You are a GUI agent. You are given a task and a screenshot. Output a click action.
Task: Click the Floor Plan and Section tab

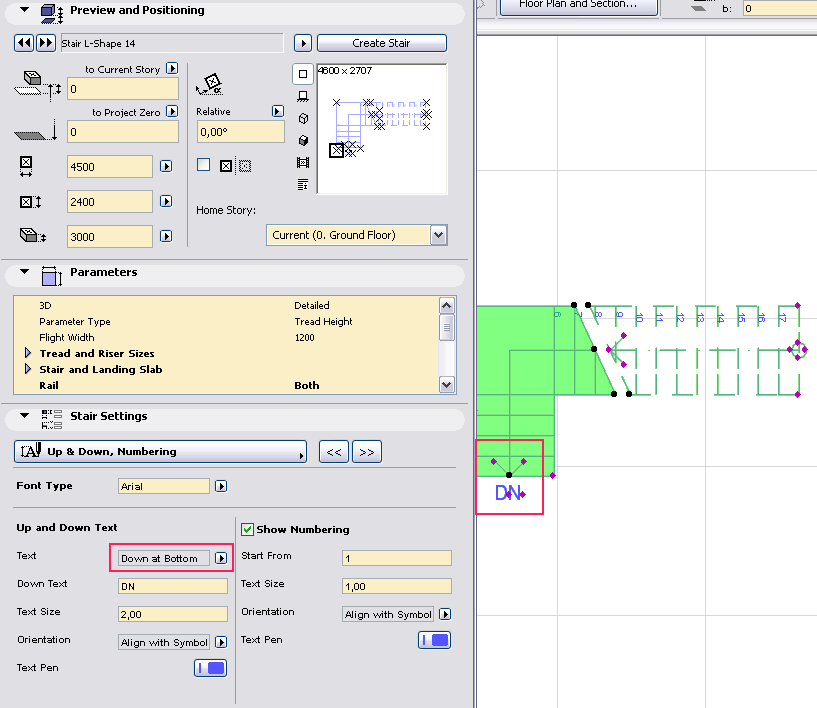pyautogui.click(x=577, y=6)
